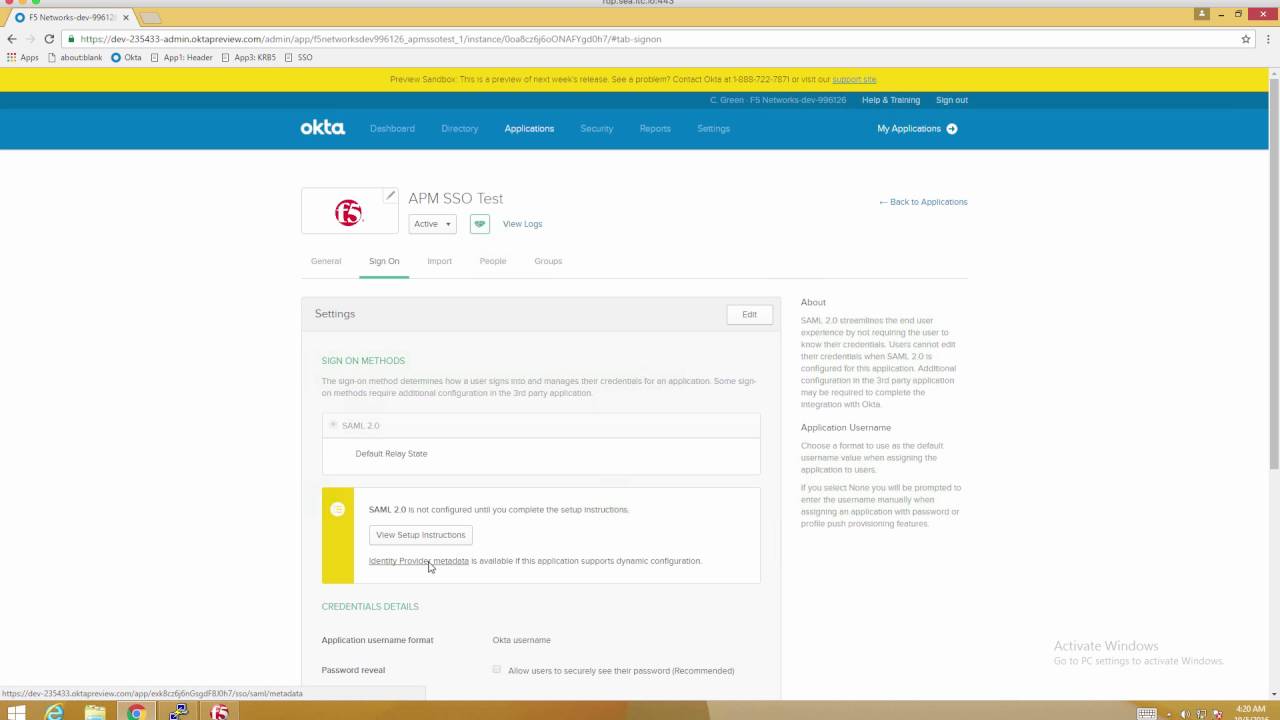
Task: Click the pencil edit icon on app logo
Action: [390, 196]
